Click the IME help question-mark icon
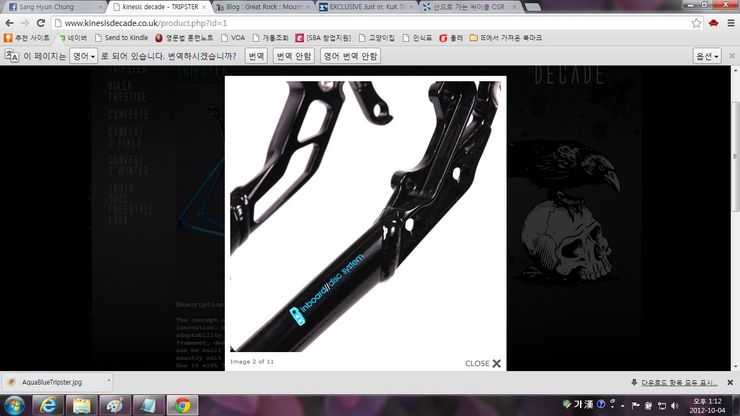 (601, 404)
